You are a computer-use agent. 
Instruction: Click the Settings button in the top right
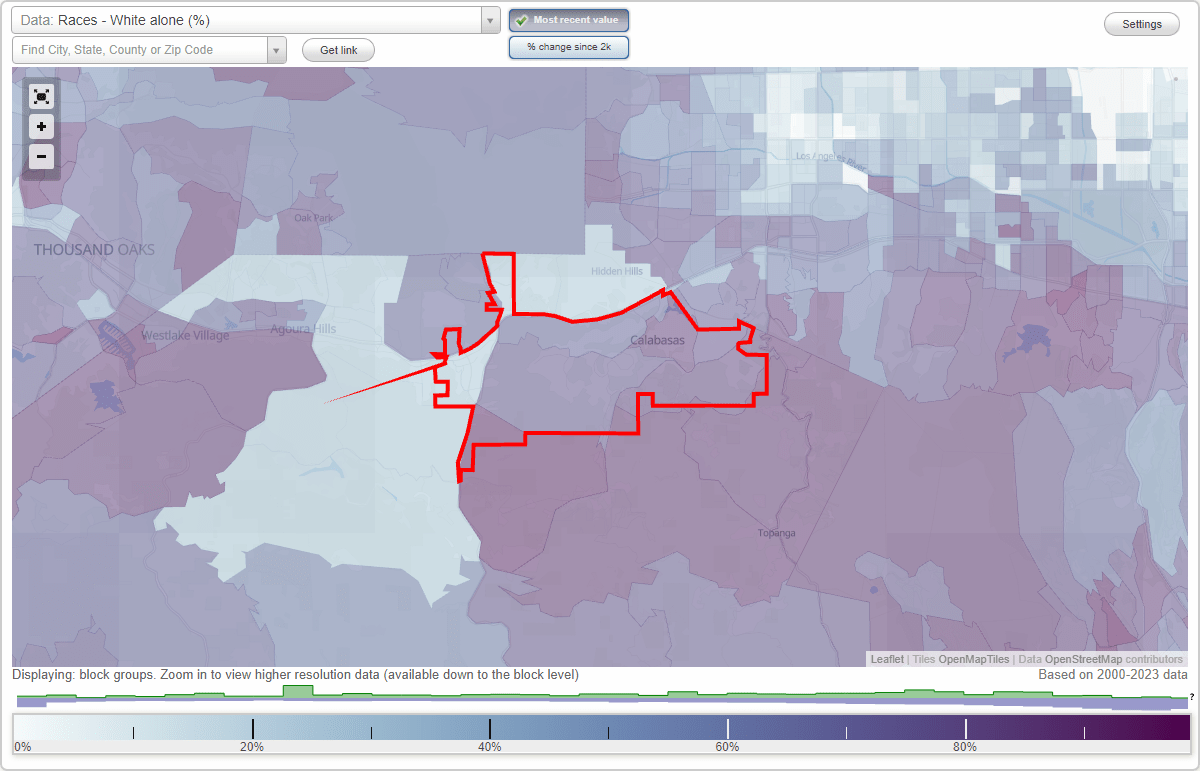coord(1141,23)
